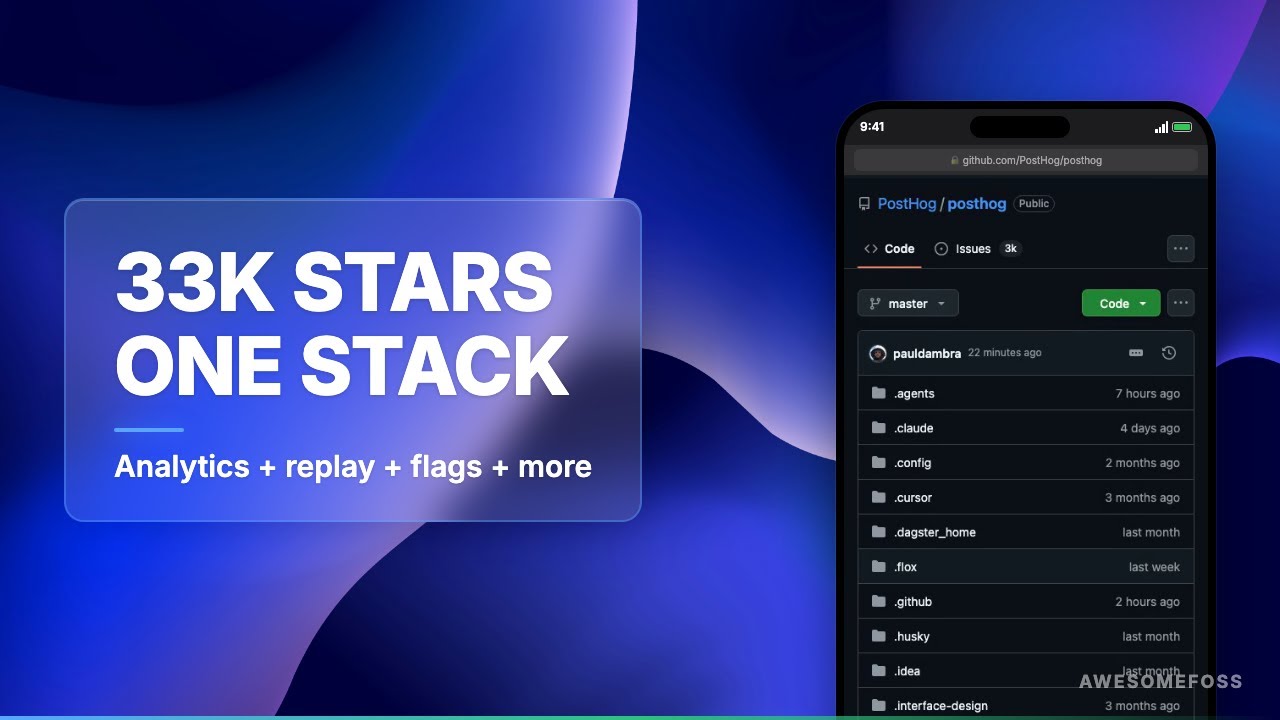Open the .husky folder

coord(912,636)
